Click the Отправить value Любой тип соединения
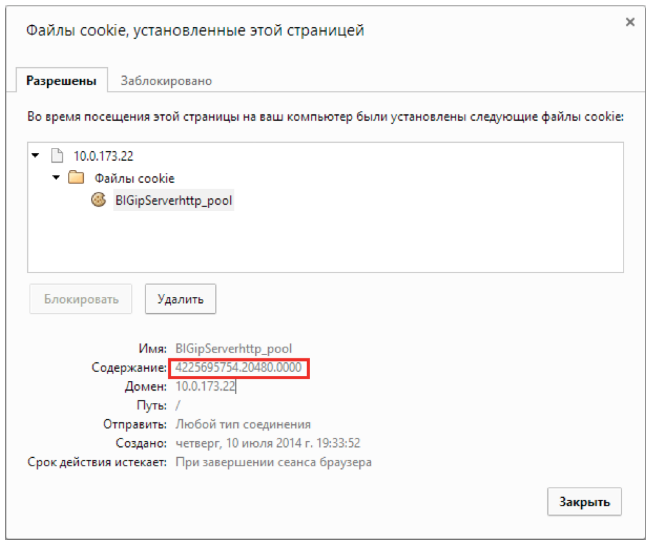Viewport: 650px width, 545px height. [243, 424]
